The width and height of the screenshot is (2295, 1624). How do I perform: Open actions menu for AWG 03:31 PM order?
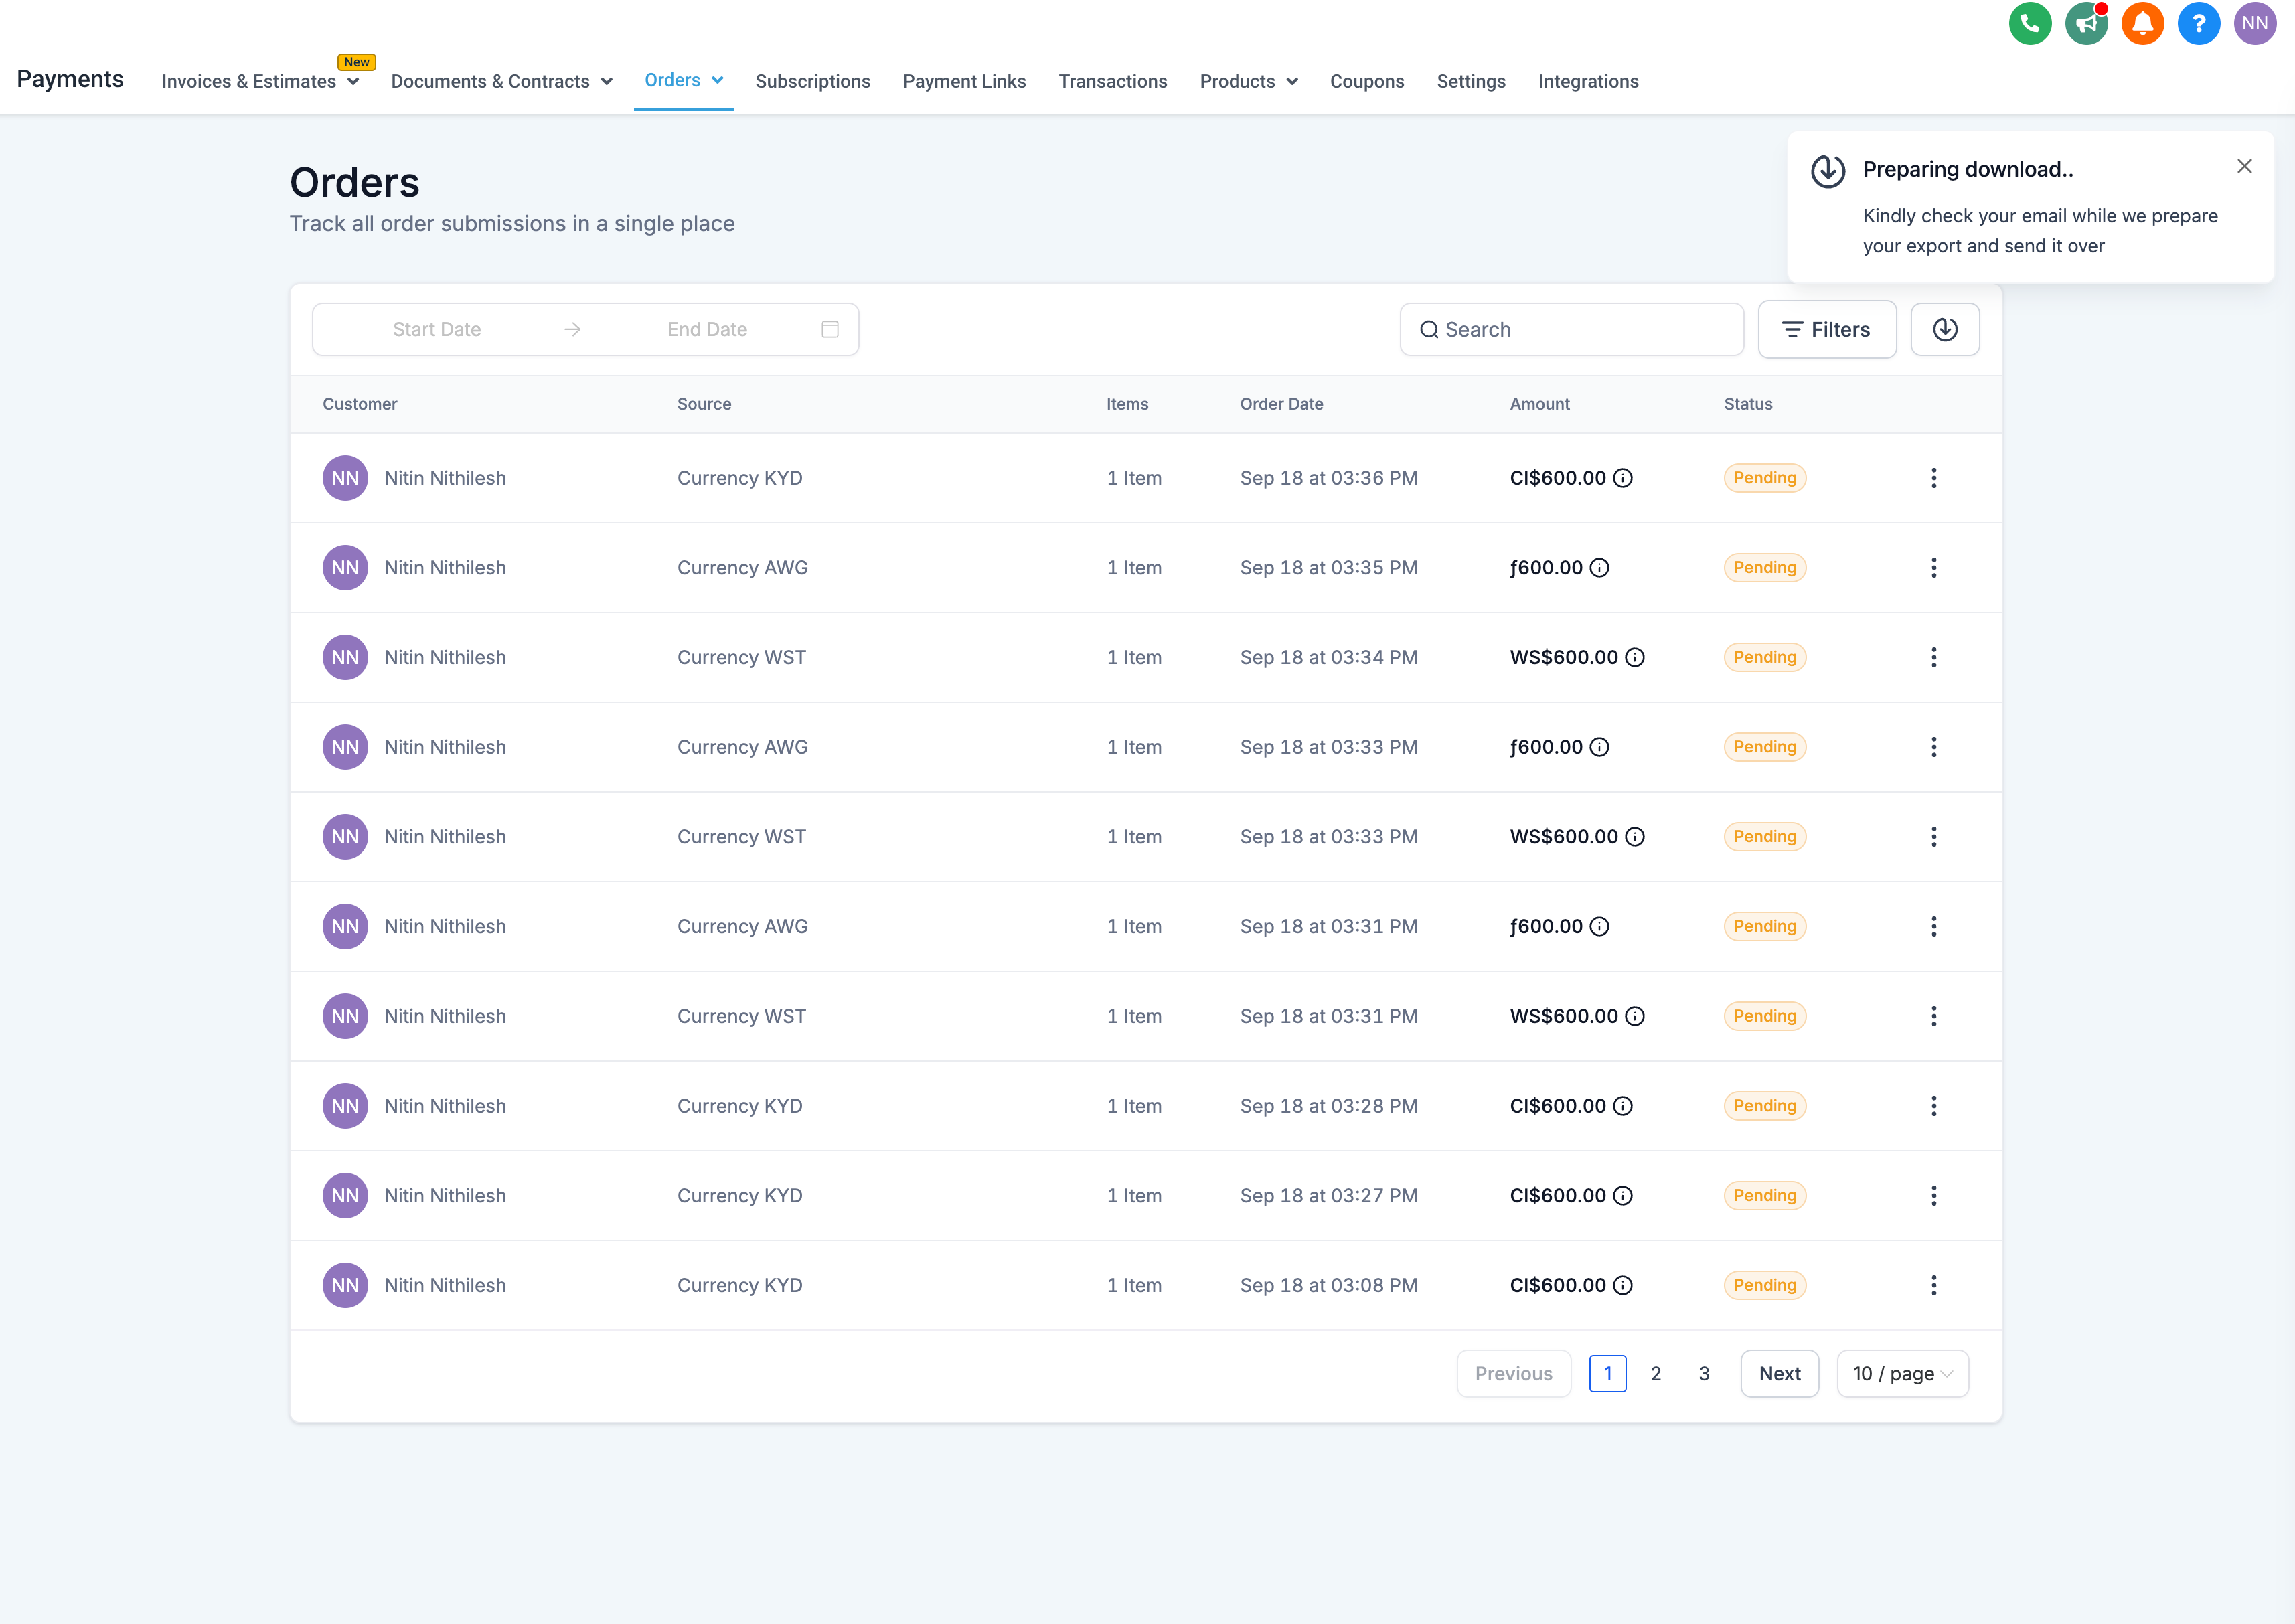pyautogui.click(x=1933, y=926)
